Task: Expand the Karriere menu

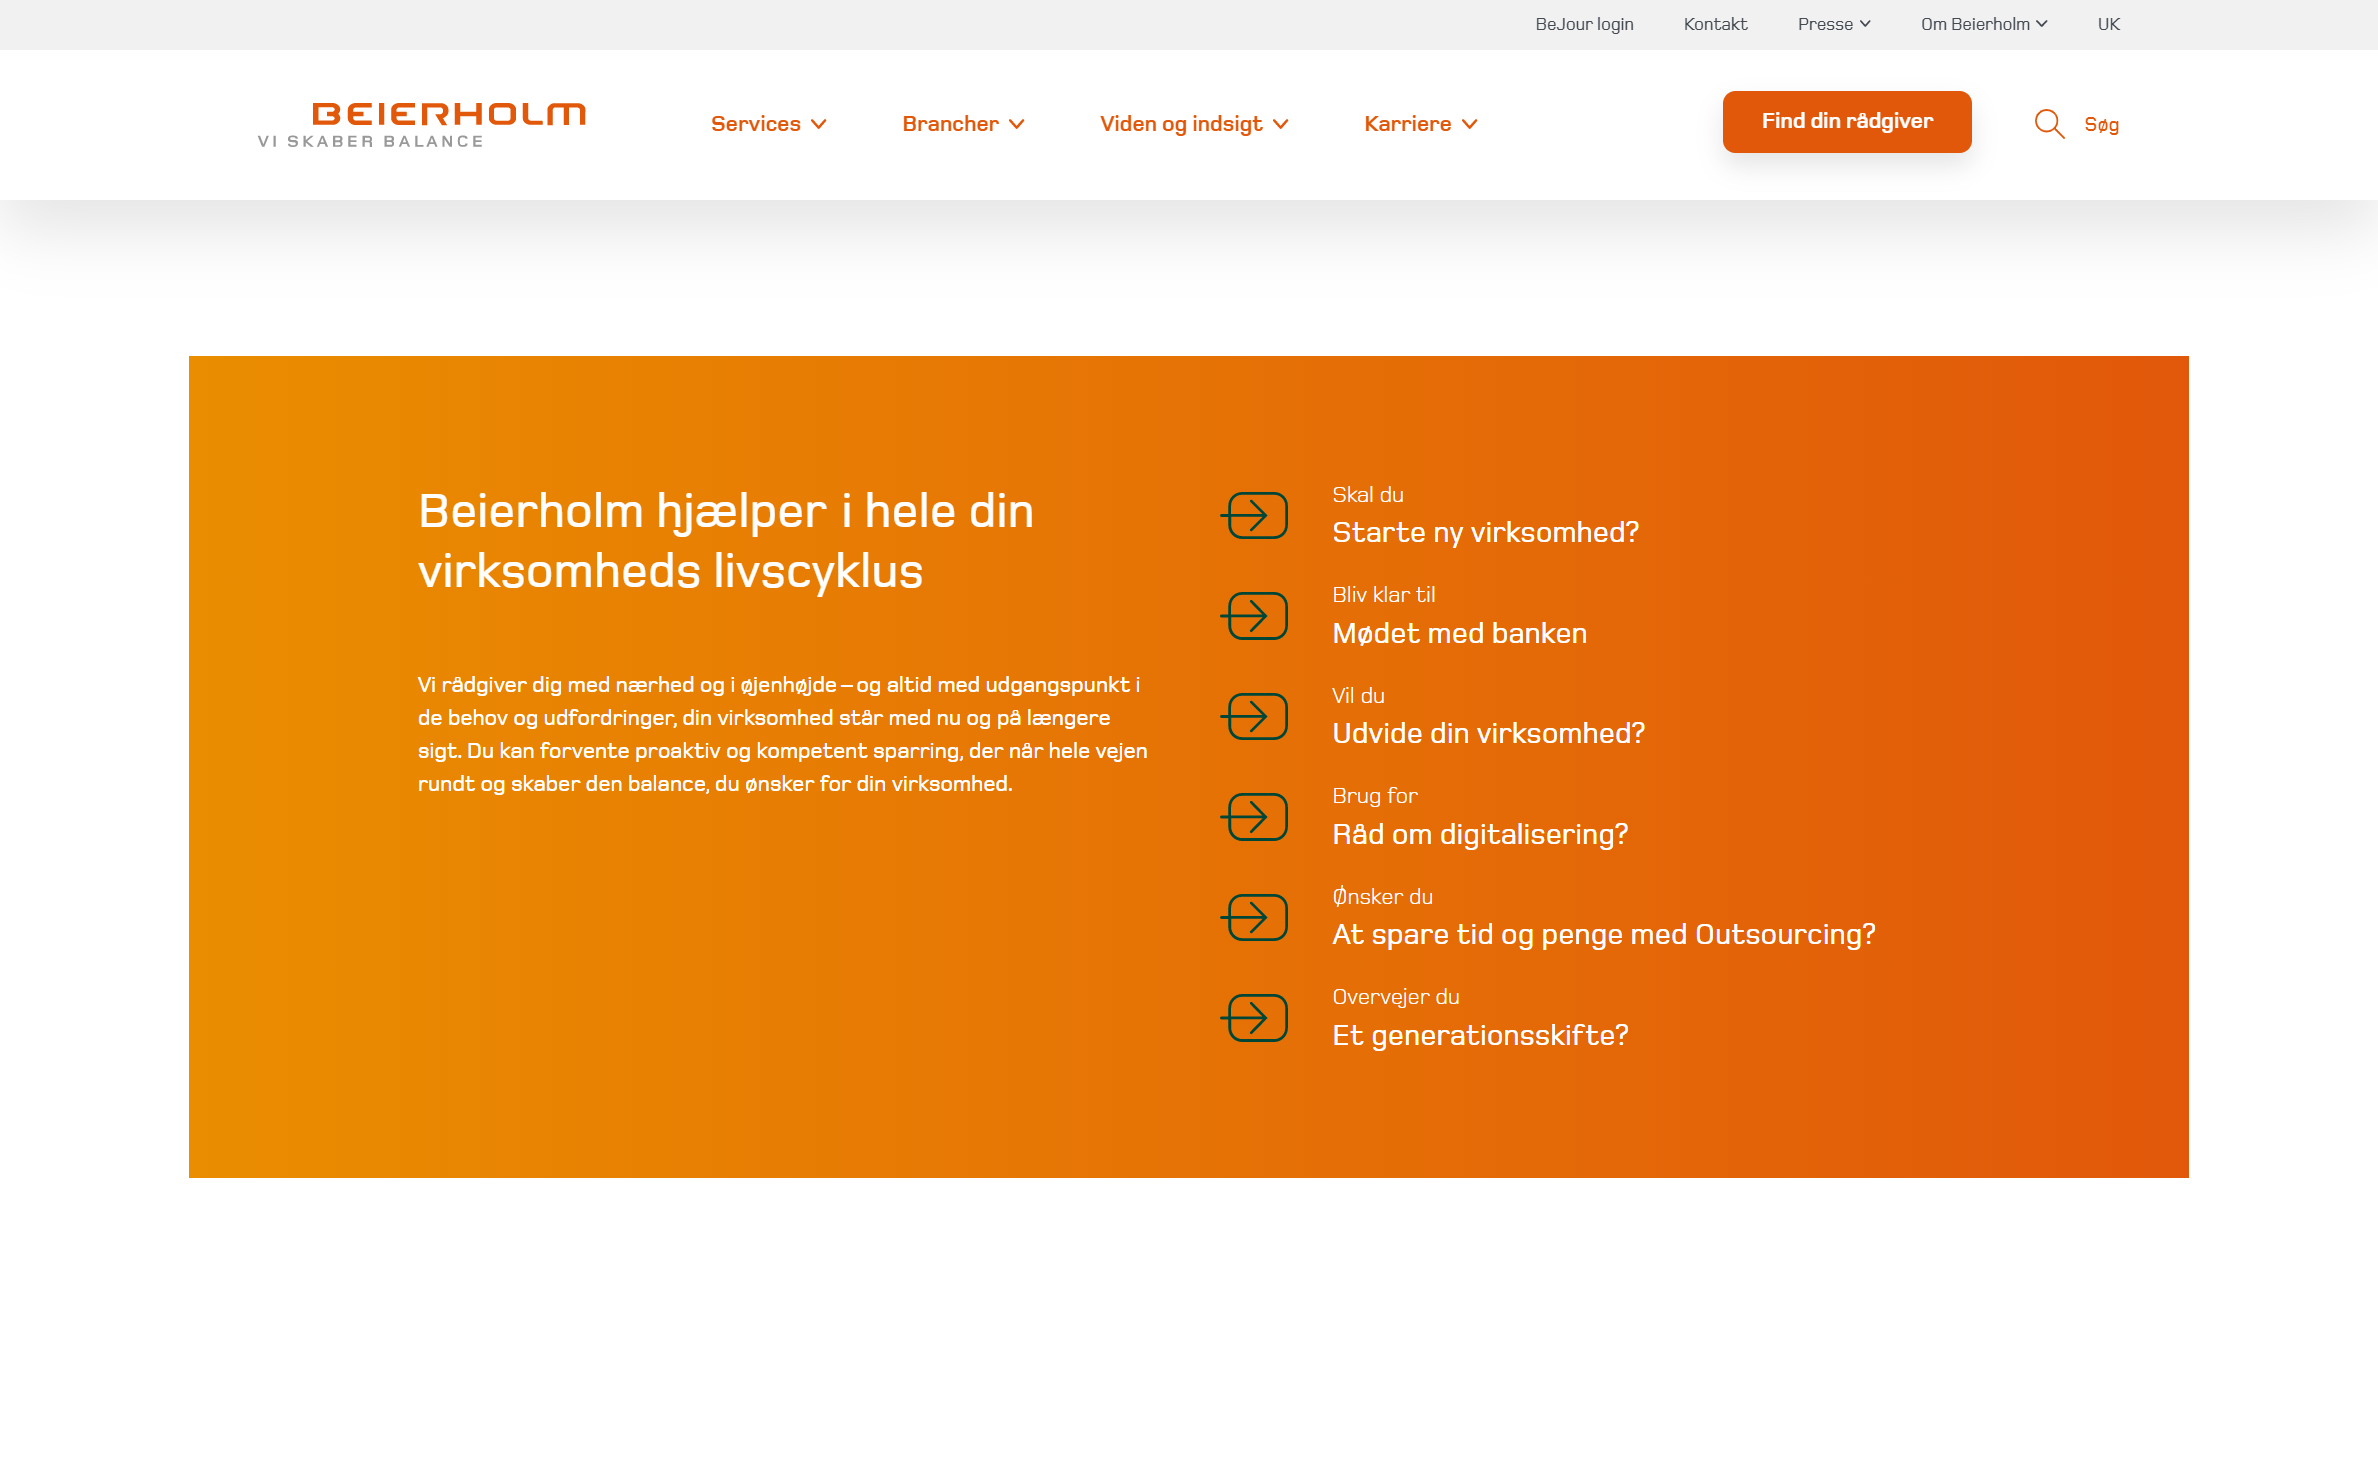Action: tap(1420, 124)
